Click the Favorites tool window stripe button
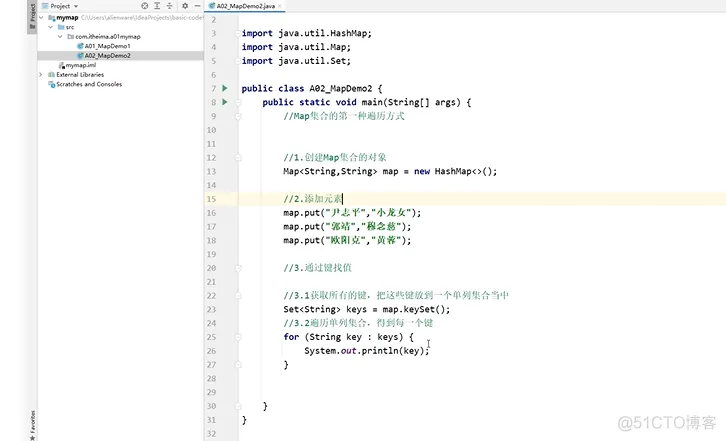726x441 pixels. click(32, 425)
